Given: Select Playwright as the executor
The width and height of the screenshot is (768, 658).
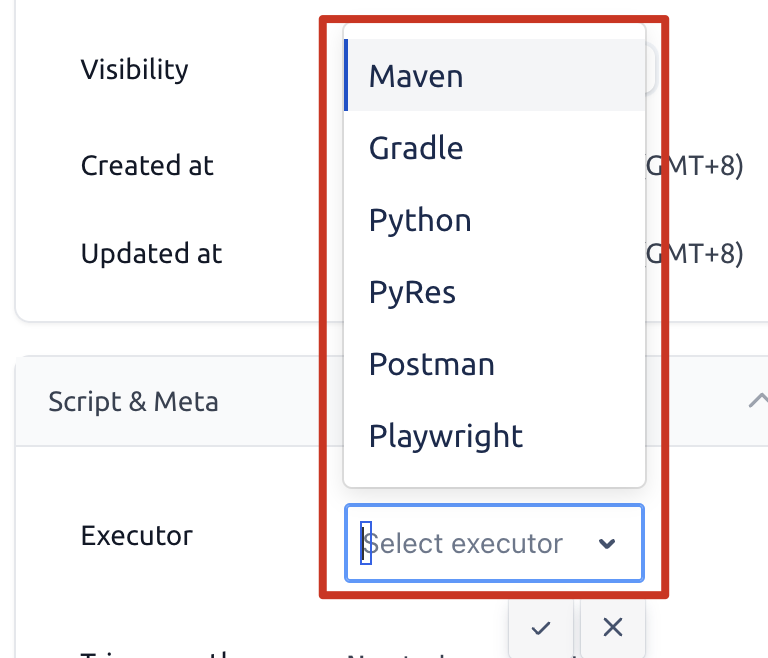Looking at the screenshot, I should tap(445, 436).
